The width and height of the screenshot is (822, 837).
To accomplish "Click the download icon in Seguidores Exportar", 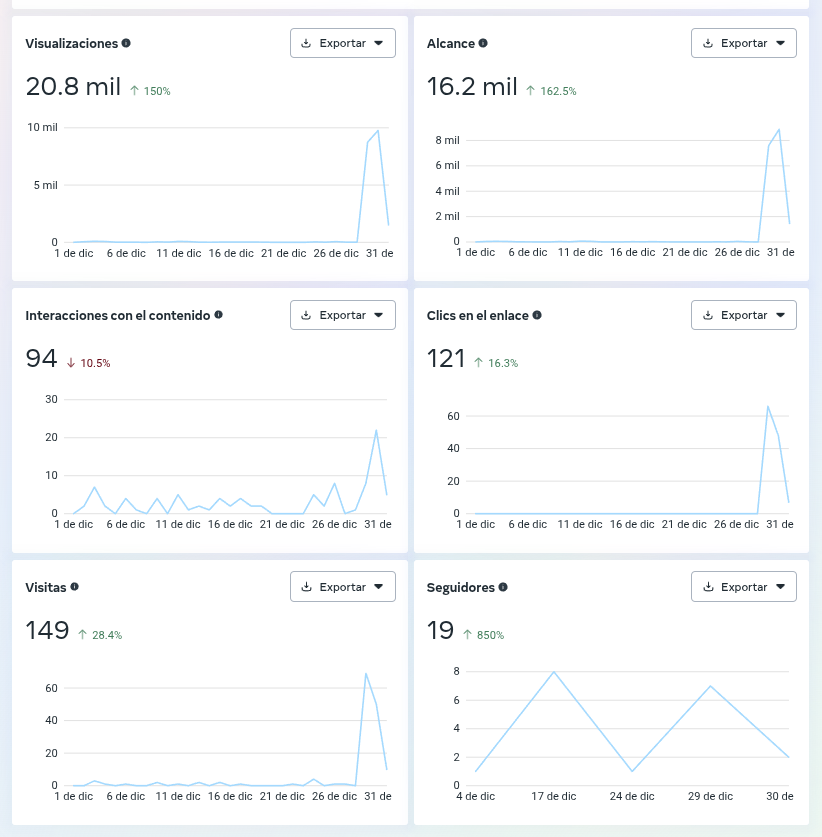I will (708, 587).
